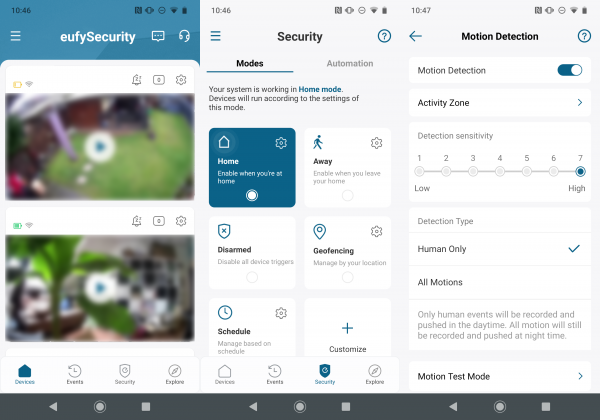The width and height of the screenshot is (600, 420).
Task: Open Devices tab in first screen
Action: coord(25,374)
